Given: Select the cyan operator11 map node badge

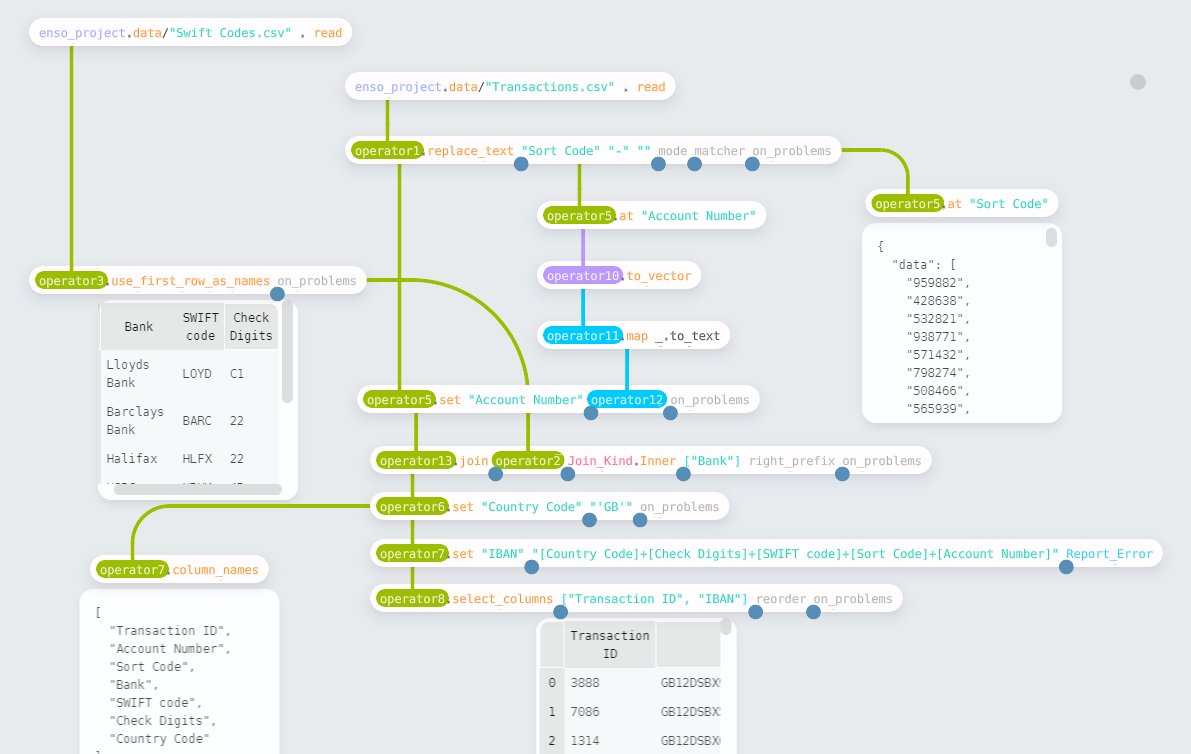Looking at the screenshot, I should pyautogui.click(x=582, y=336).
